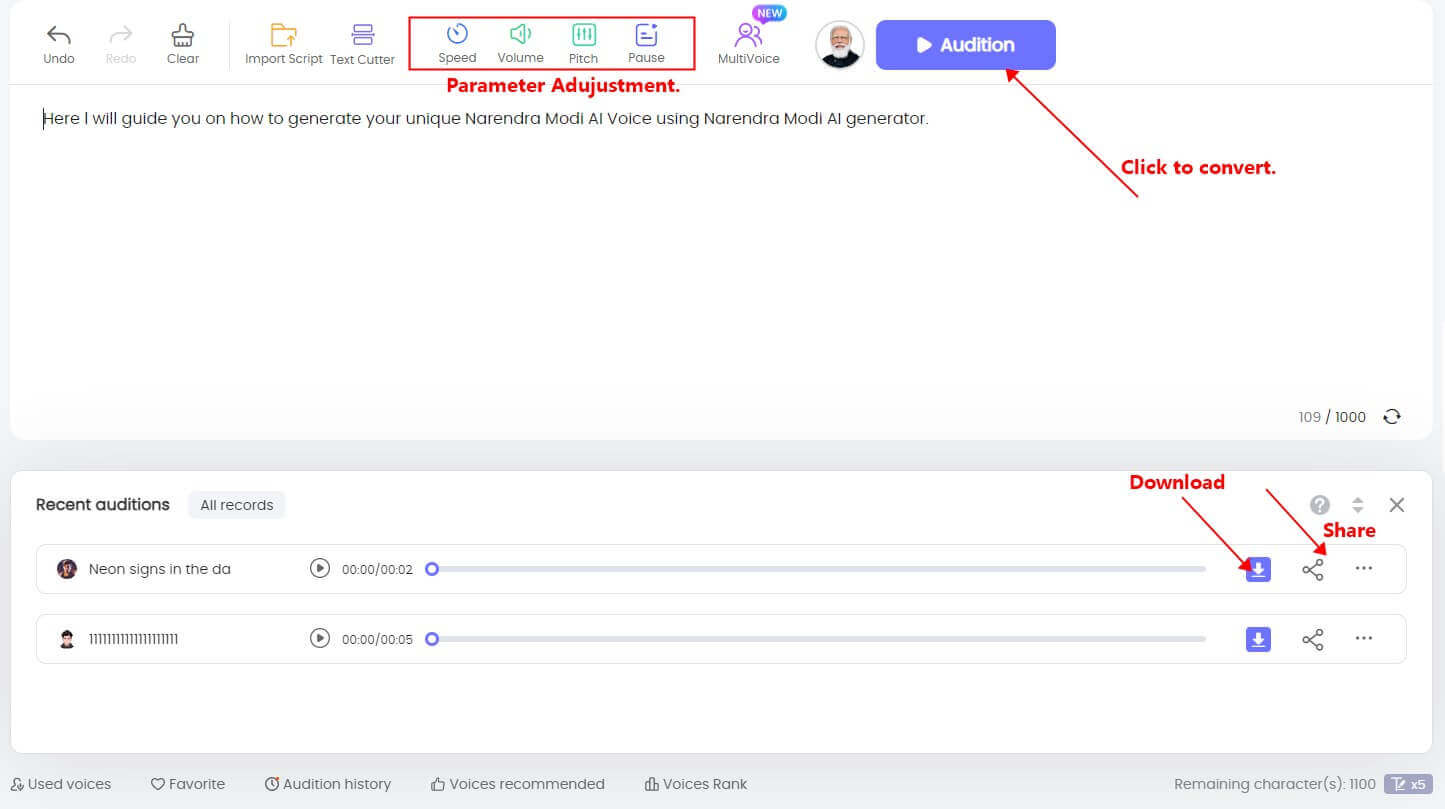Play the "Neon signs in the da" audition
Screen dimensions: 1445x809
(x=319, y=569)
